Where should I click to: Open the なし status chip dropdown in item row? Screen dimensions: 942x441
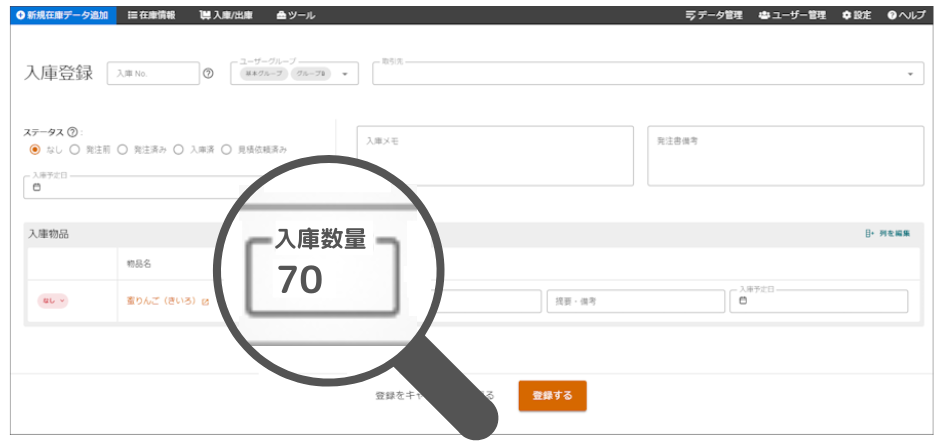(52, 301)
